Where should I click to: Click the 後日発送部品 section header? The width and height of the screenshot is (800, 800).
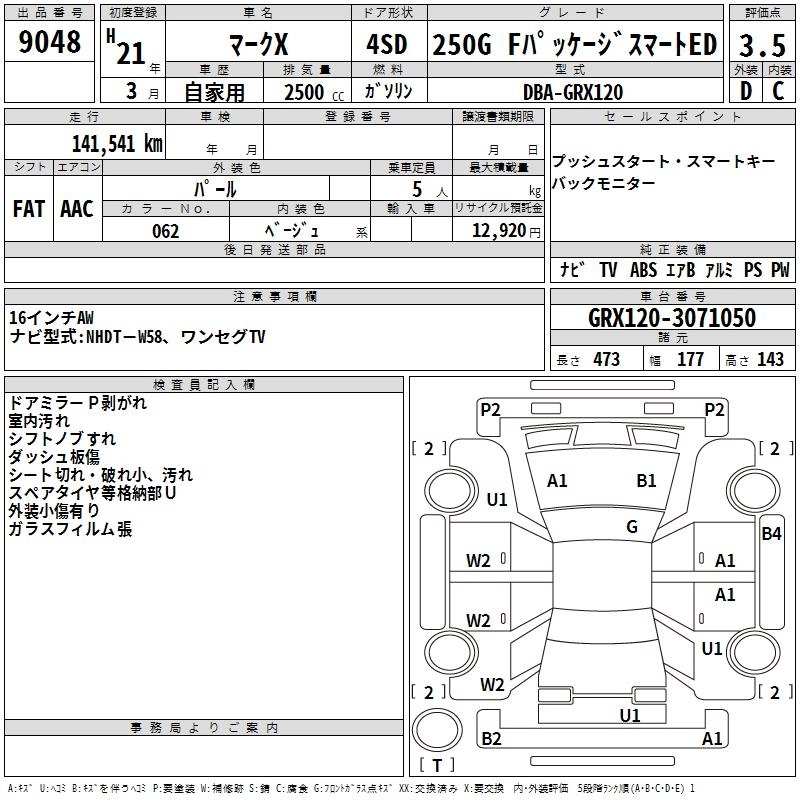(274, 250)
